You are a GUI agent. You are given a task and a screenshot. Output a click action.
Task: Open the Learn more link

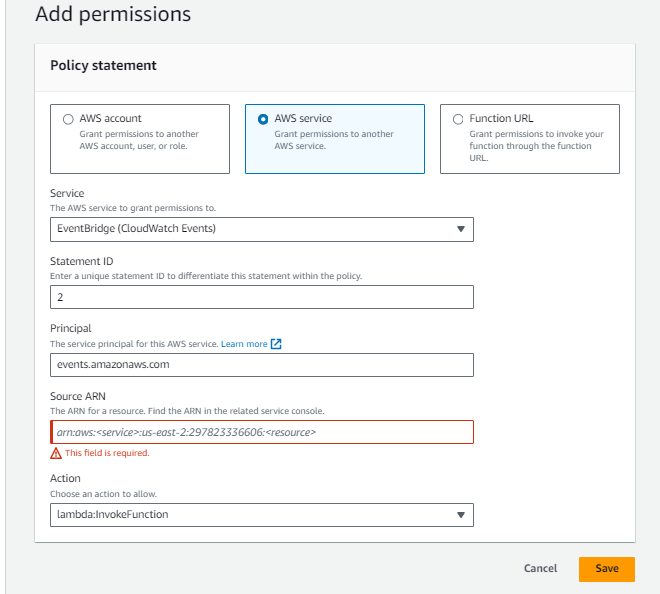[x=244, y=344]
